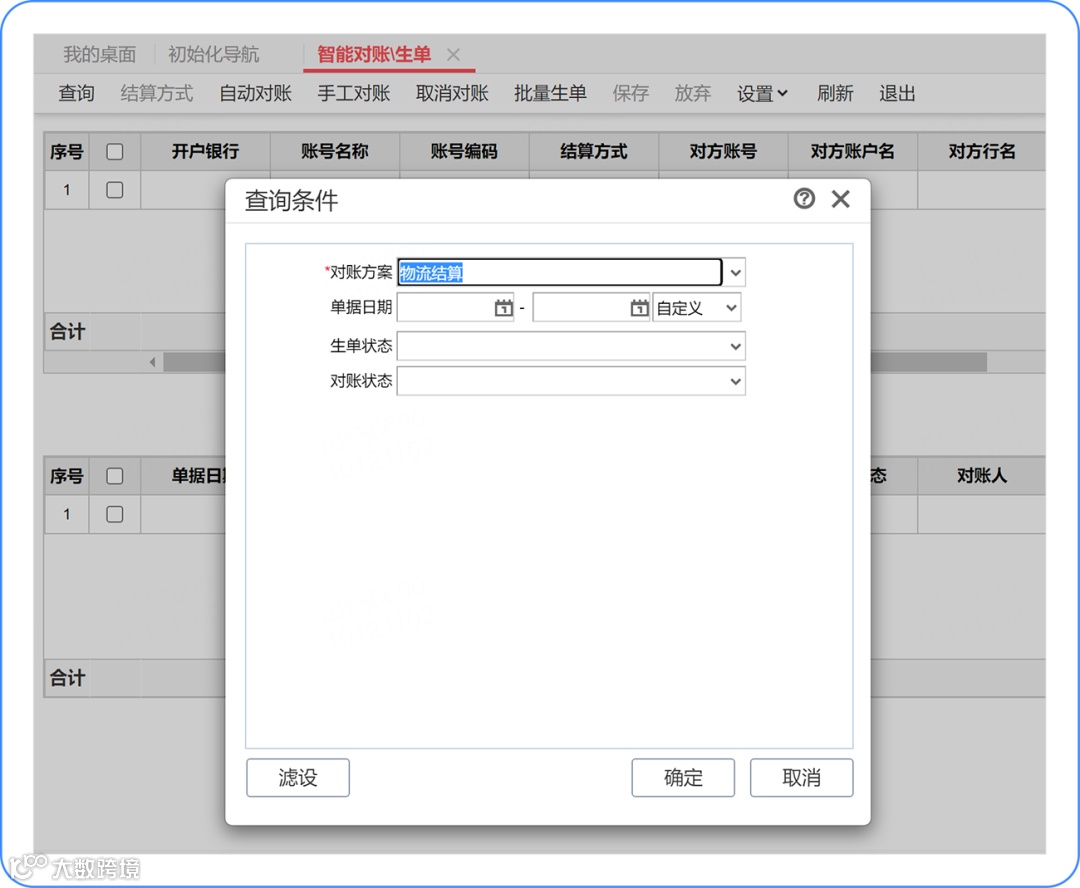This screenshot has width=1080, height=888.
Task: Click the 对方账号 column header
Action: 723,152
